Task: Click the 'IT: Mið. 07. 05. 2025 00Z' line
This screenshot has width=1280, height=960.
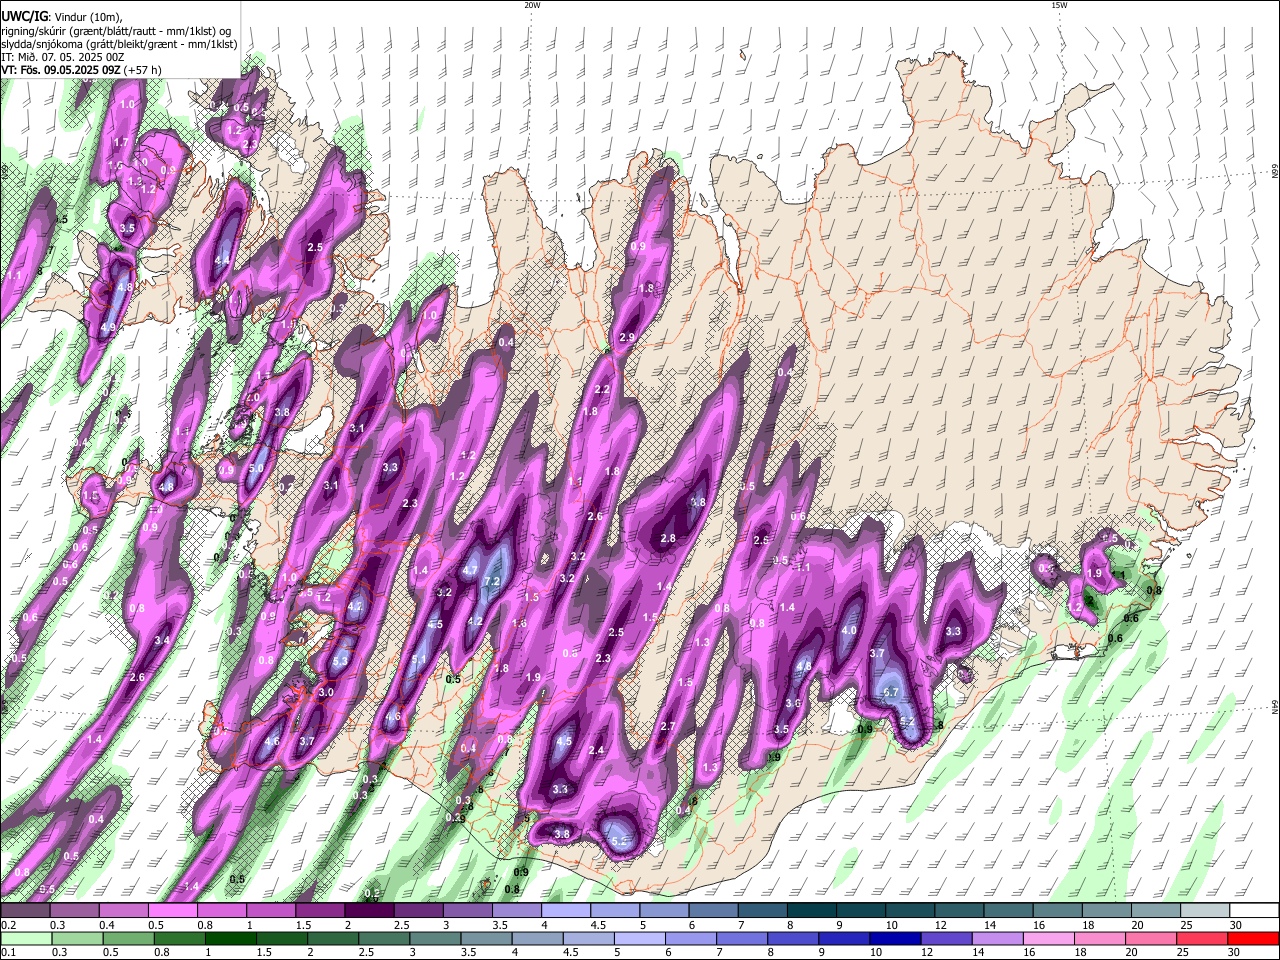Action: (63, 57)
